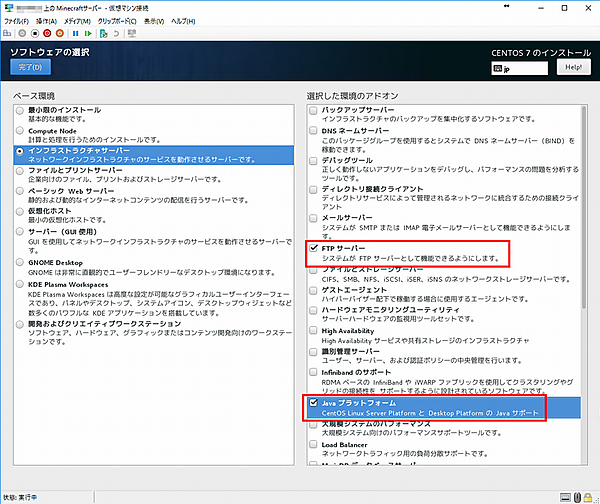Click the red Shut Down icon
The height and width of the screenshot is (504, 600).
47,32
